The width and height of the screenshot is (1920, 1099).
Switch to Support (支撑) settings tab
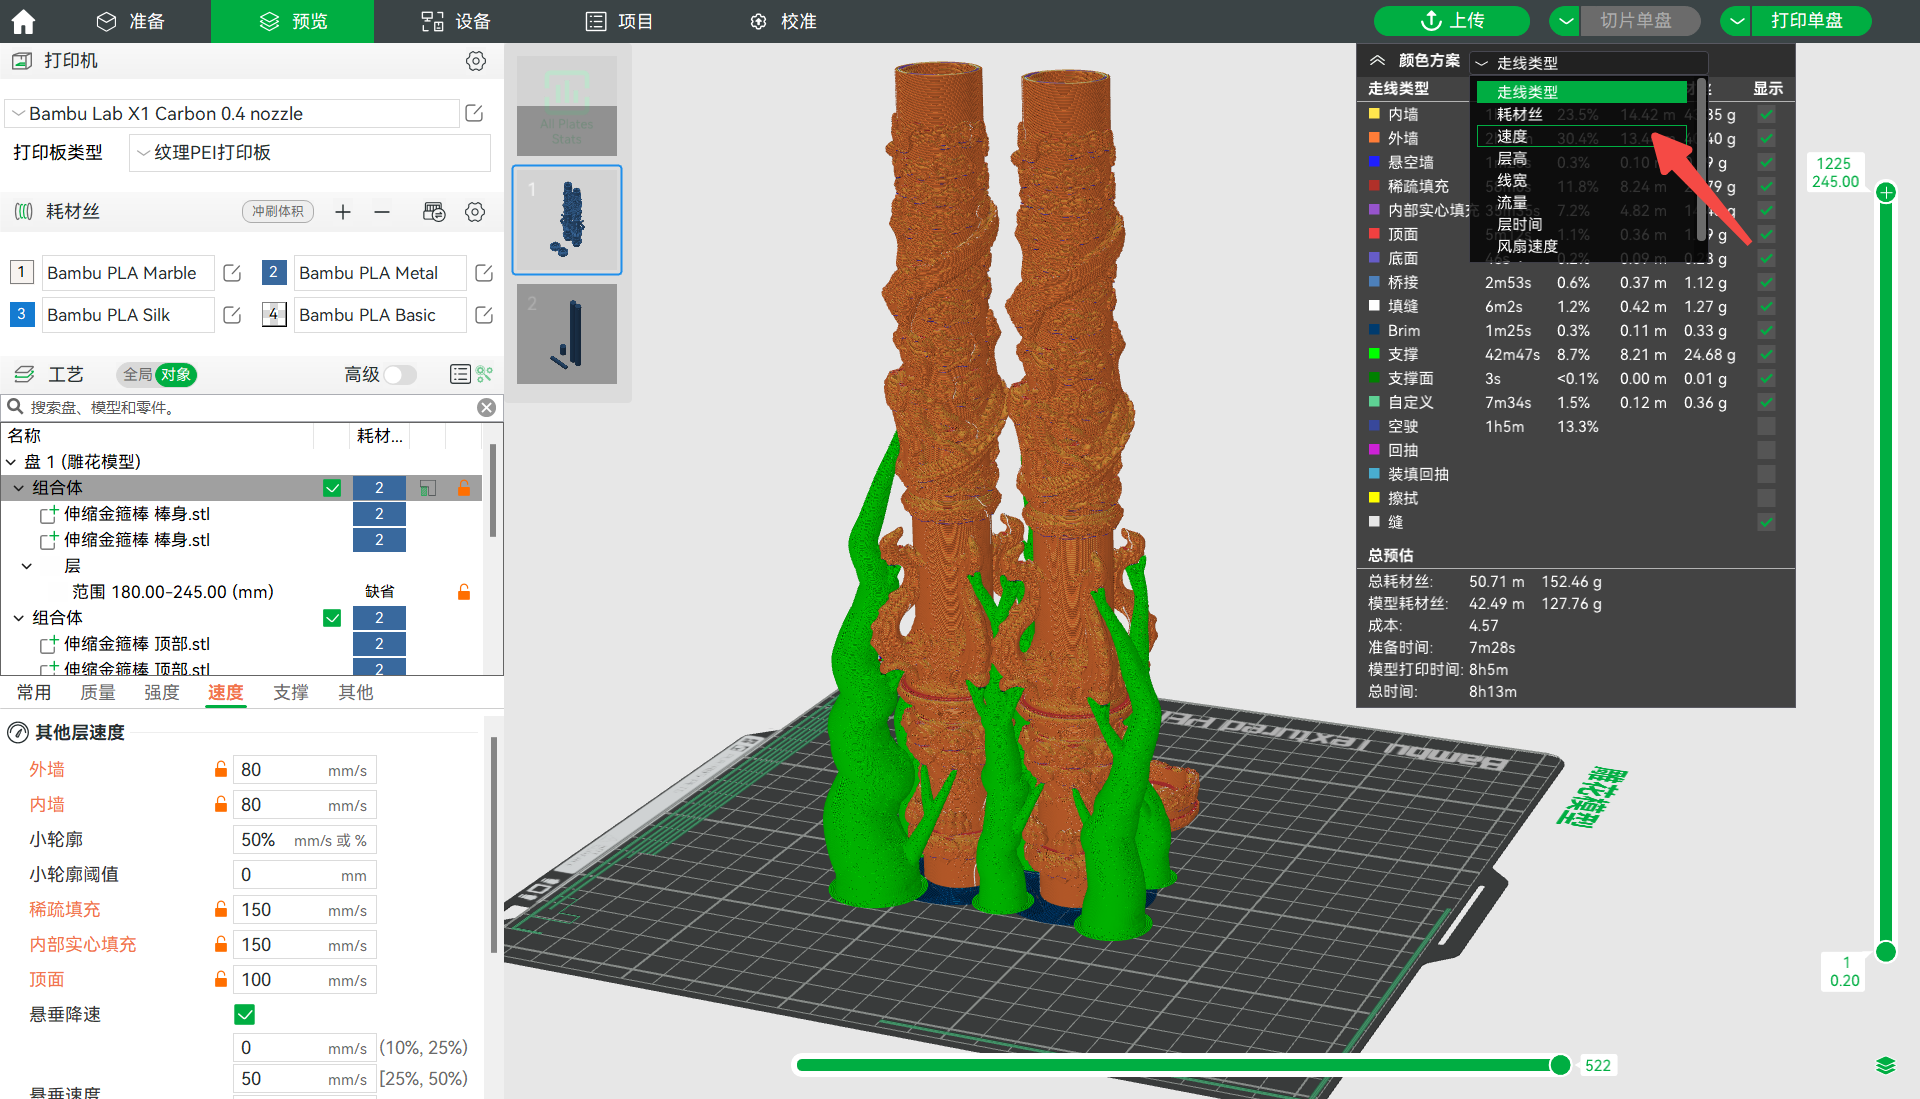(291, 692)
